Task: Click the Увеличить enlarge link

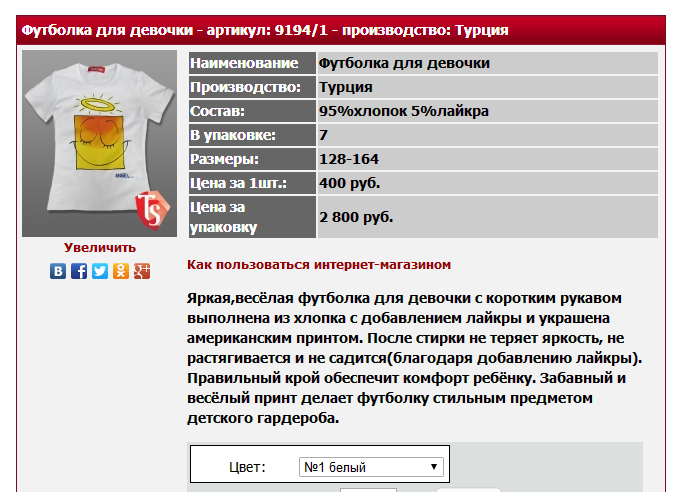Action: click(100, 248)
